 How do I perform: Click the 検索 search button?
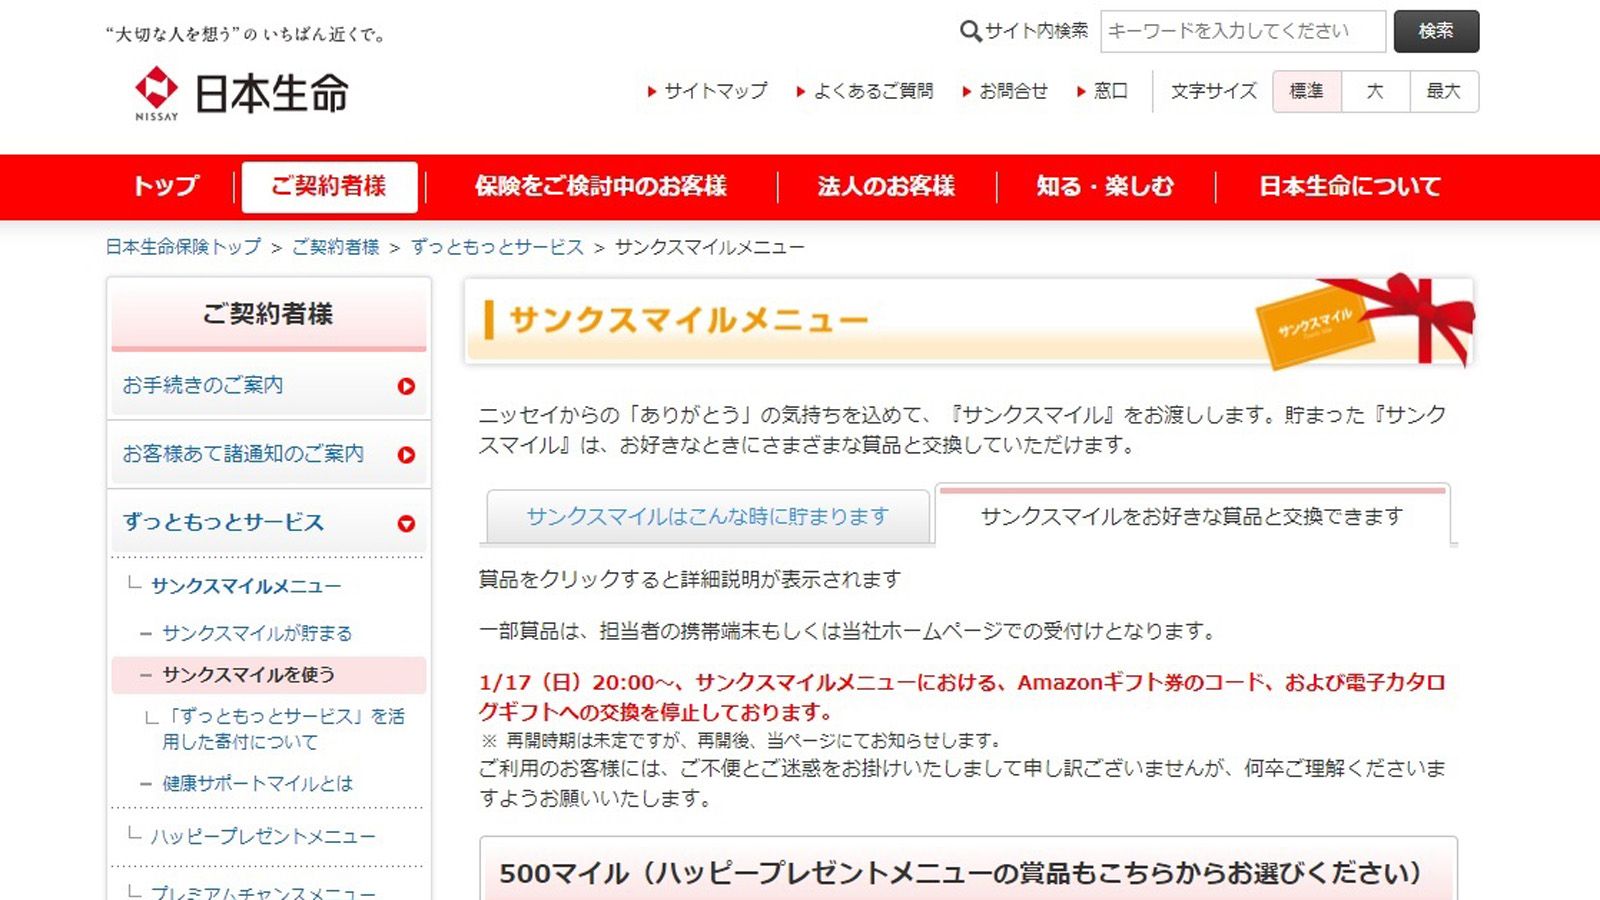click(1436, 31)
